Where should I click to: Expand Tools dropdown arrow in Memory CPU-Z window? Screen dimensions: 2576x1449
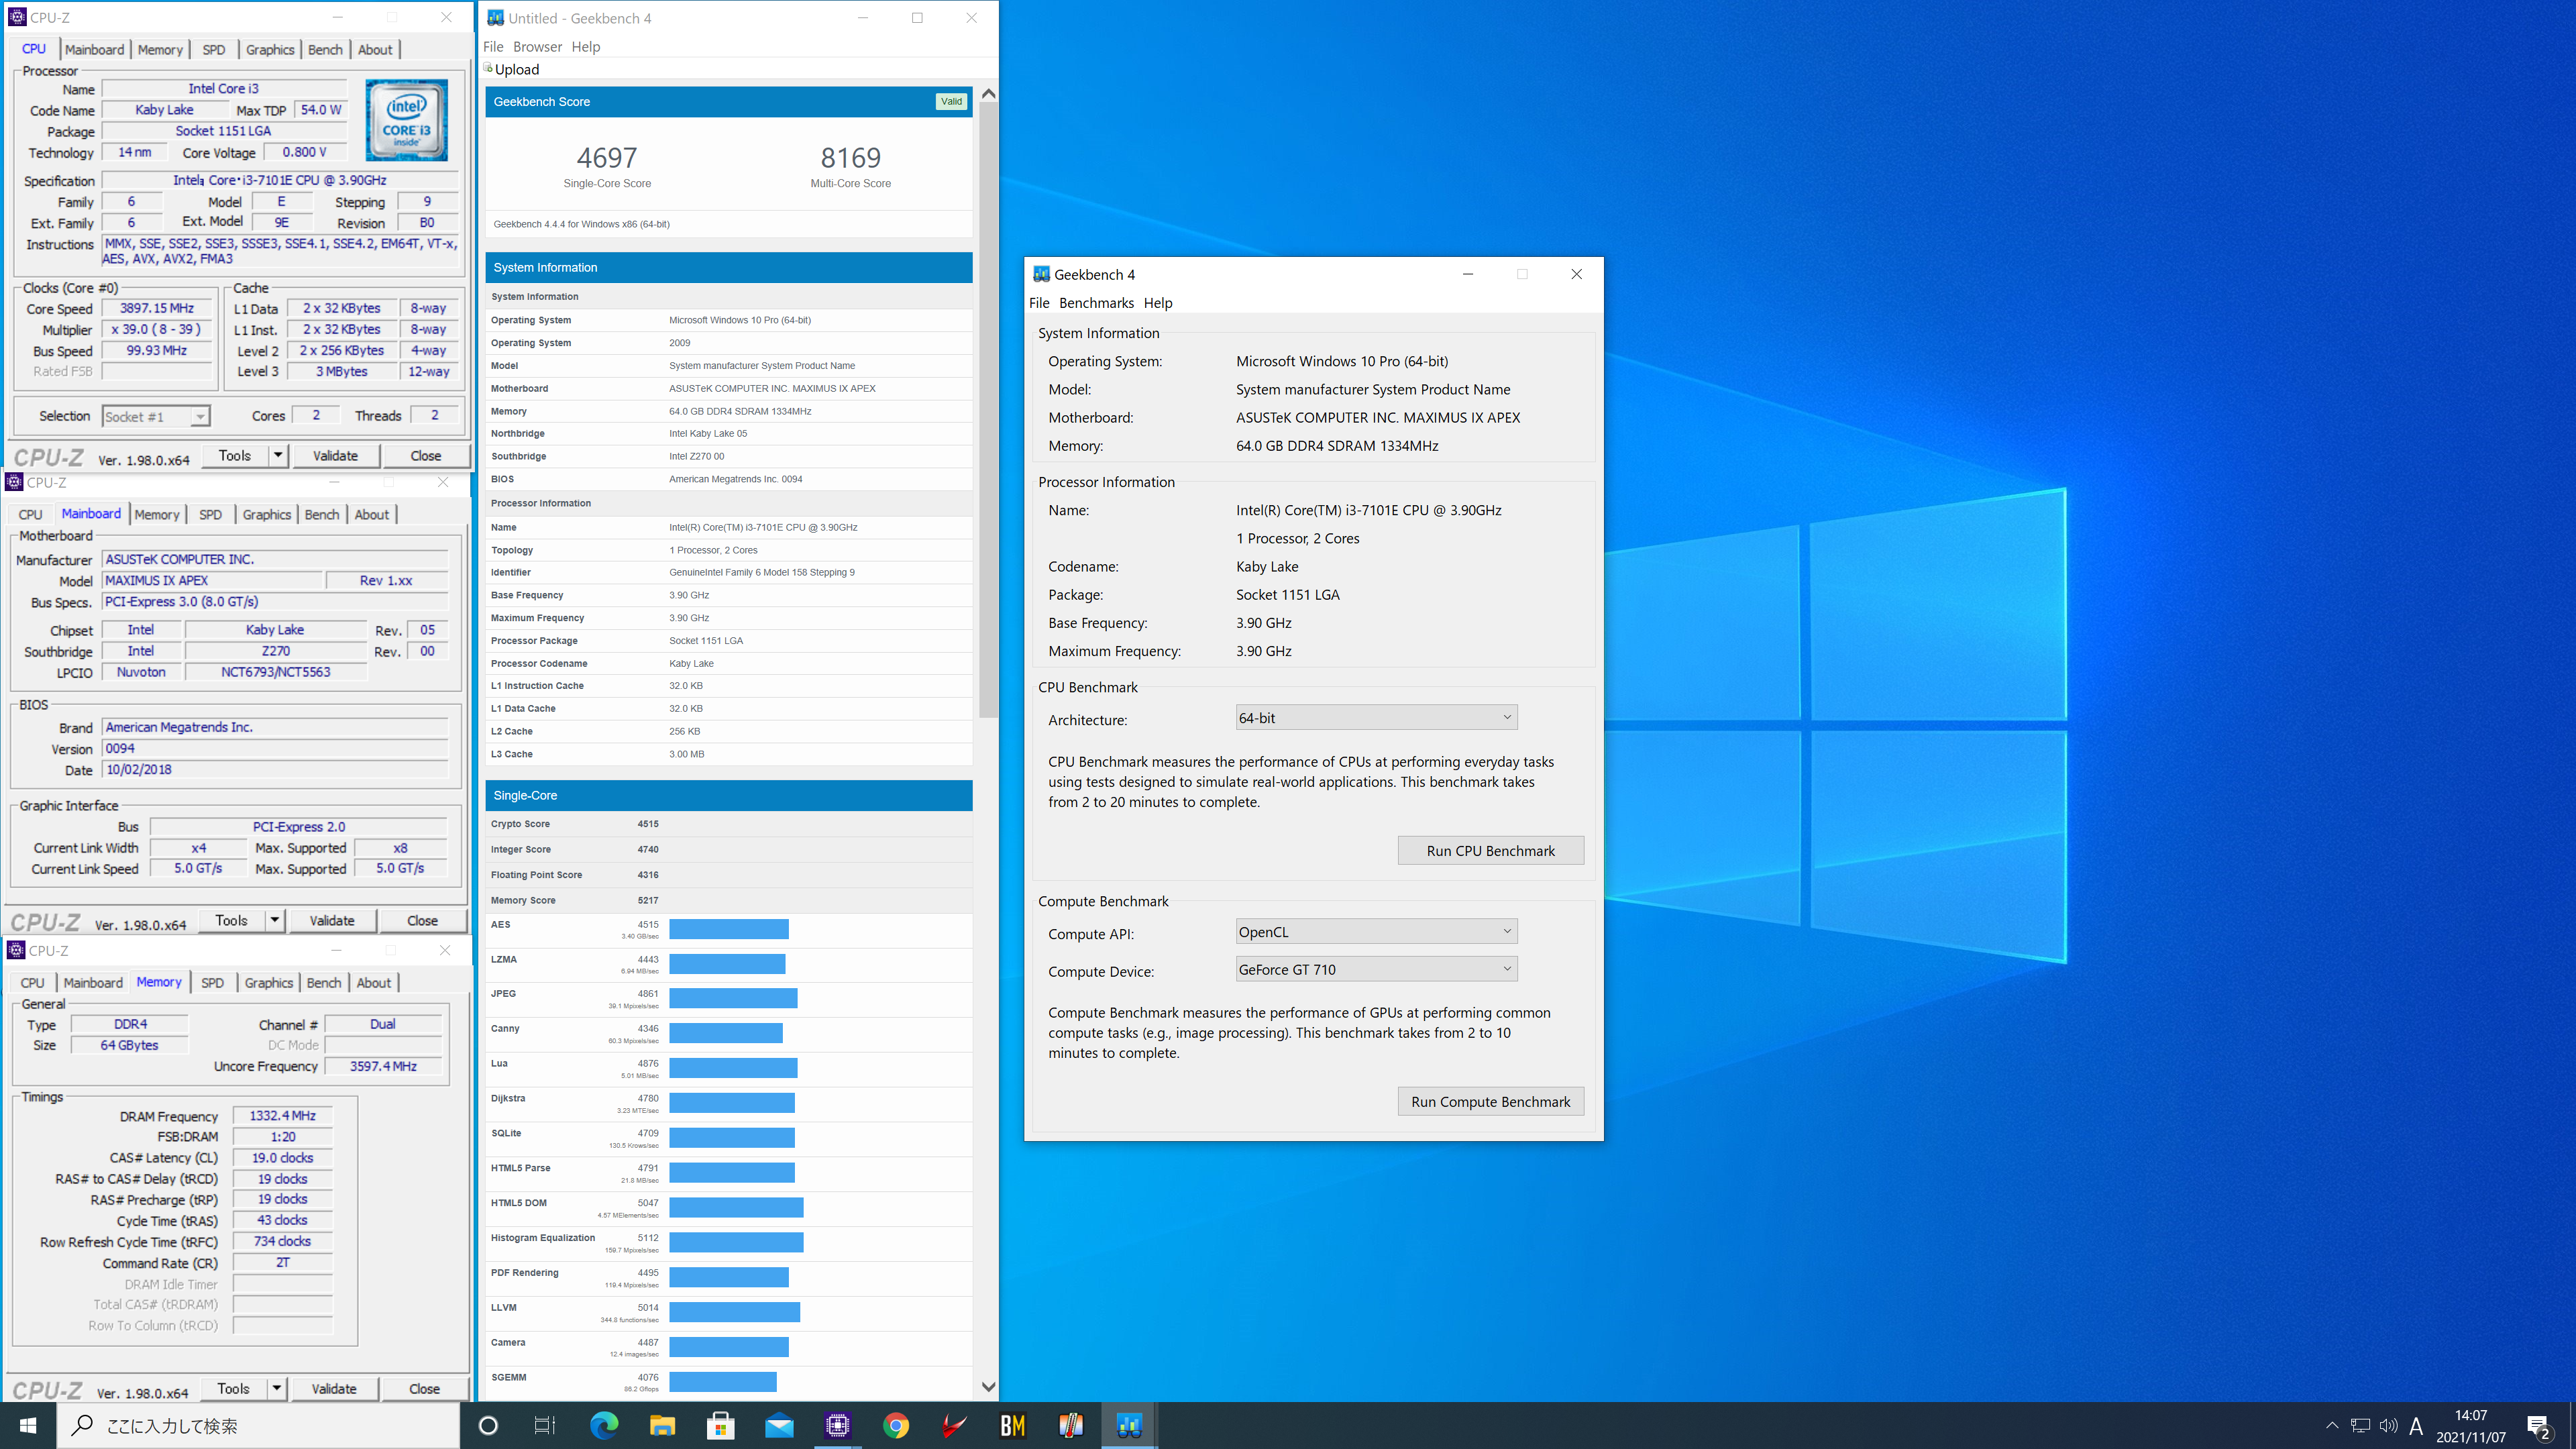(x=276, y=1388)
